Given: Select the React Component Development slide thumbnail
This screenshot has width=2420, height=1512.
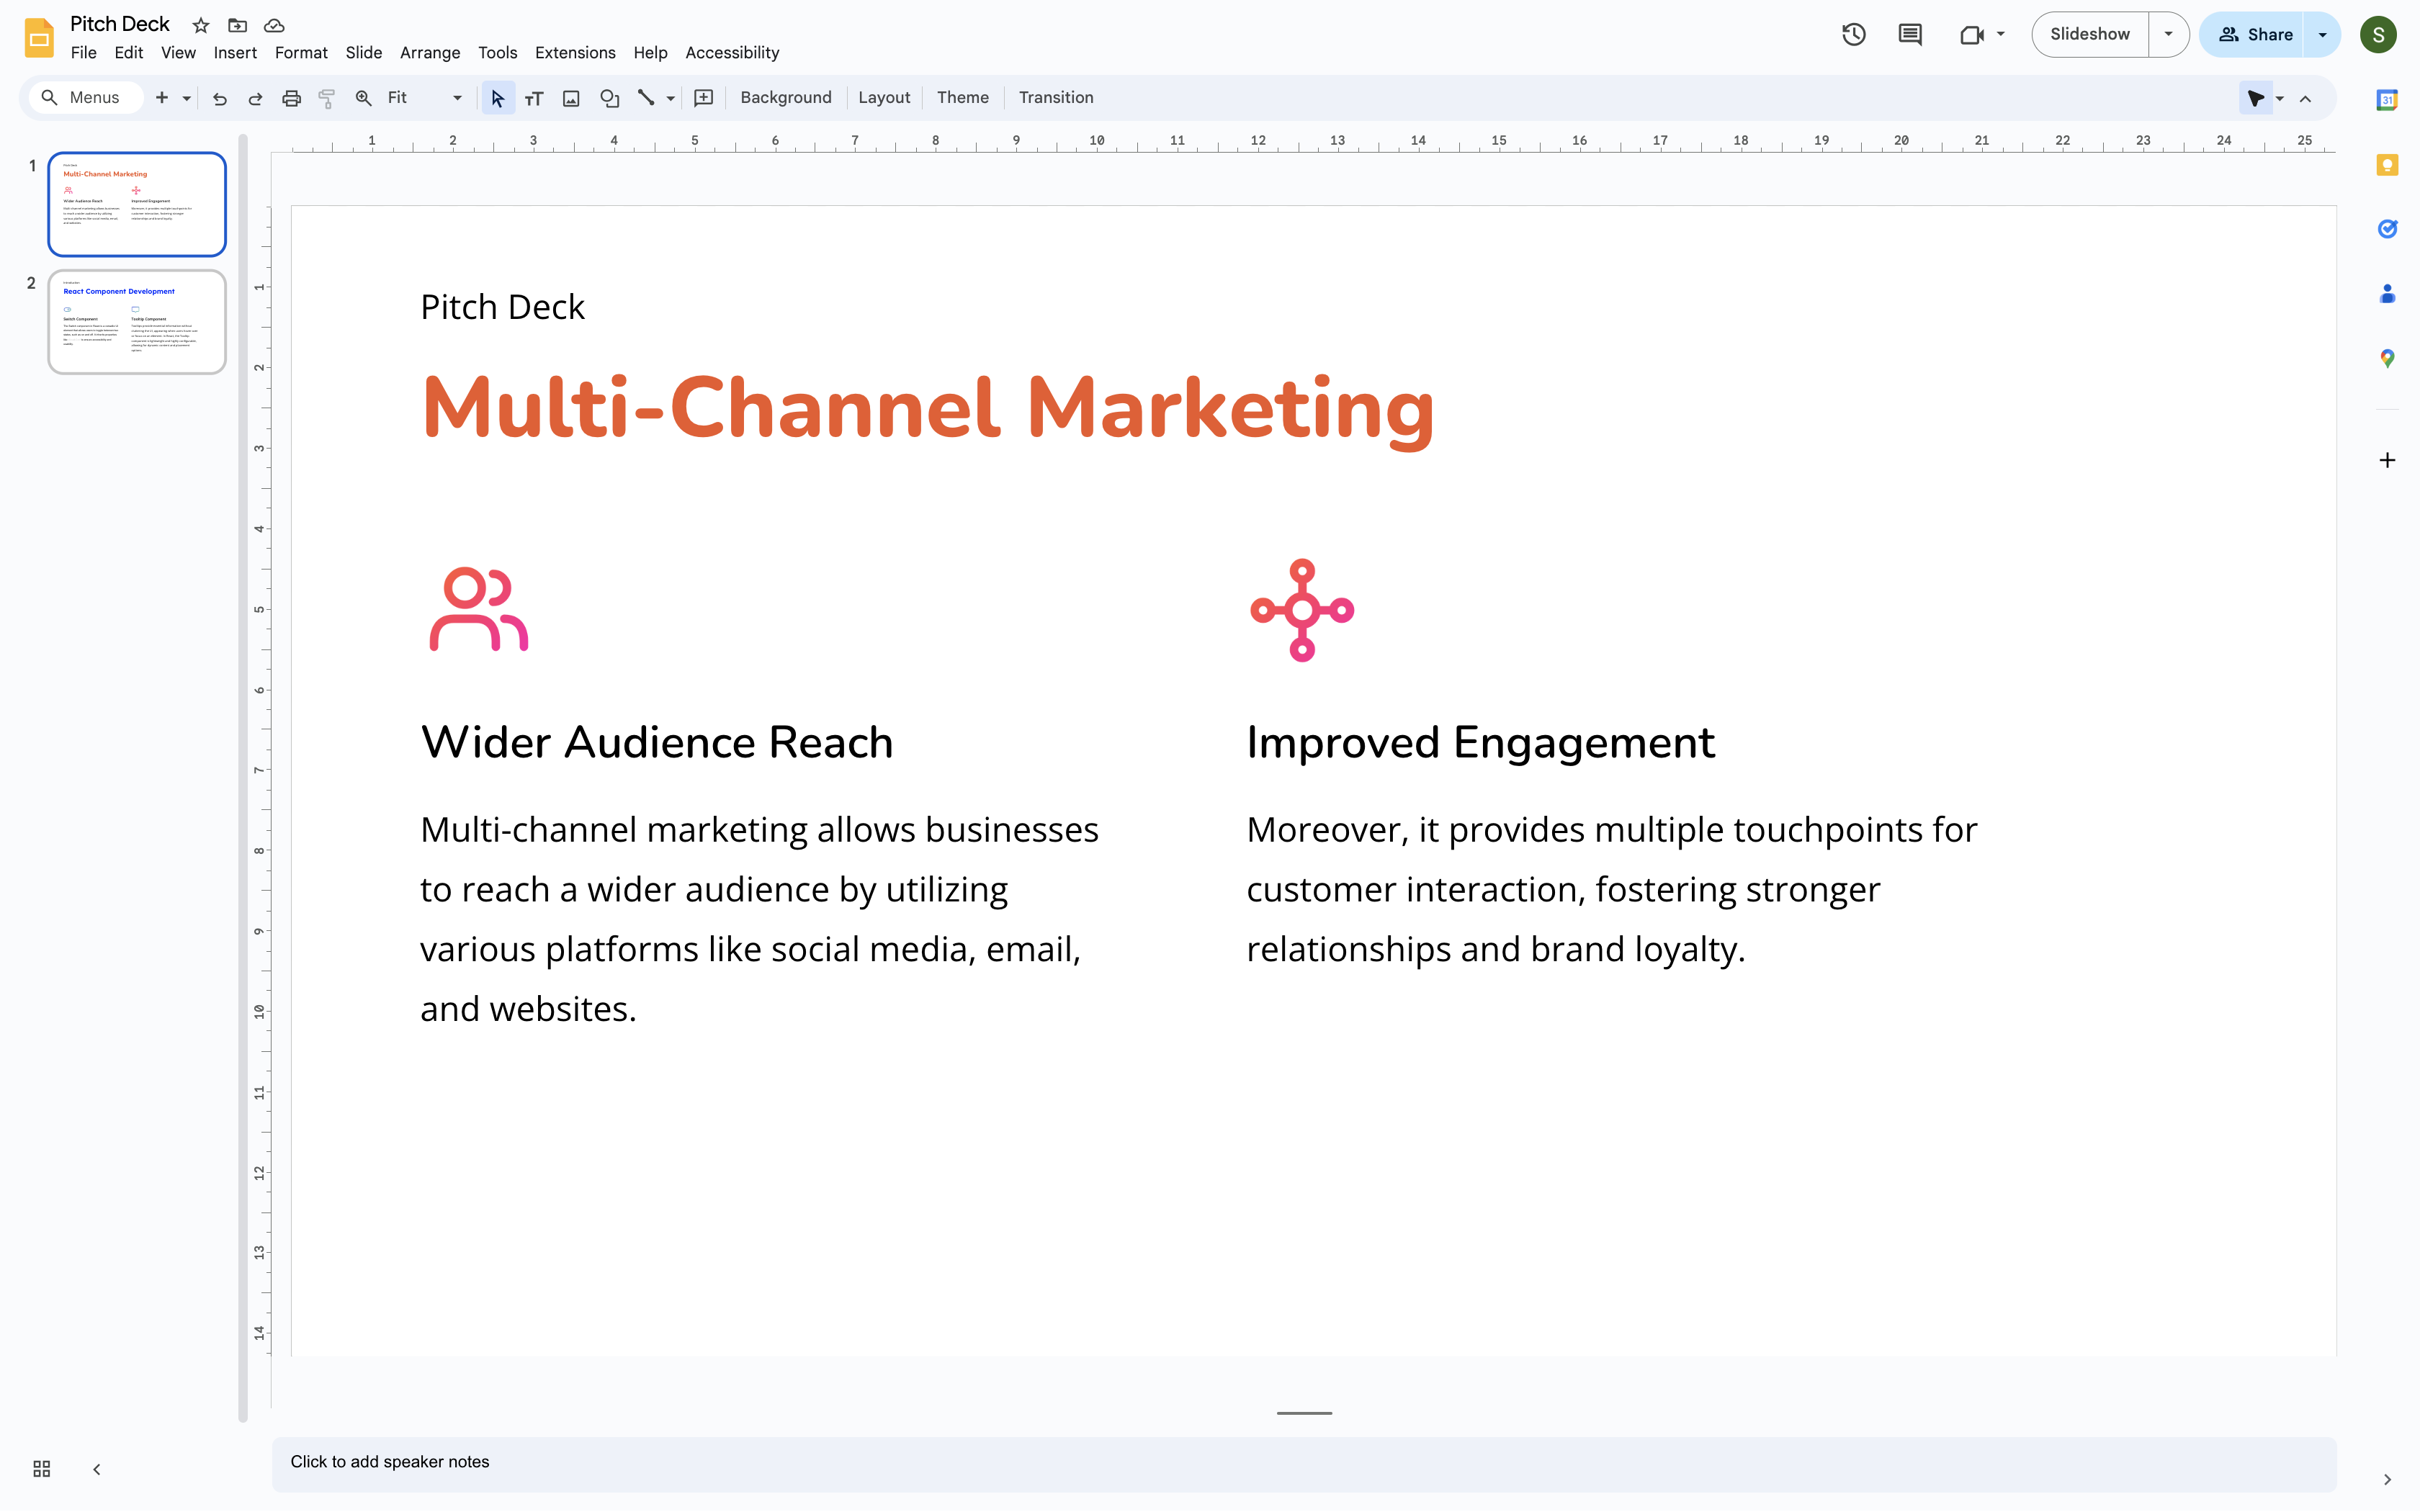Looking at the screenshot, I should click(x=137, y=322).
